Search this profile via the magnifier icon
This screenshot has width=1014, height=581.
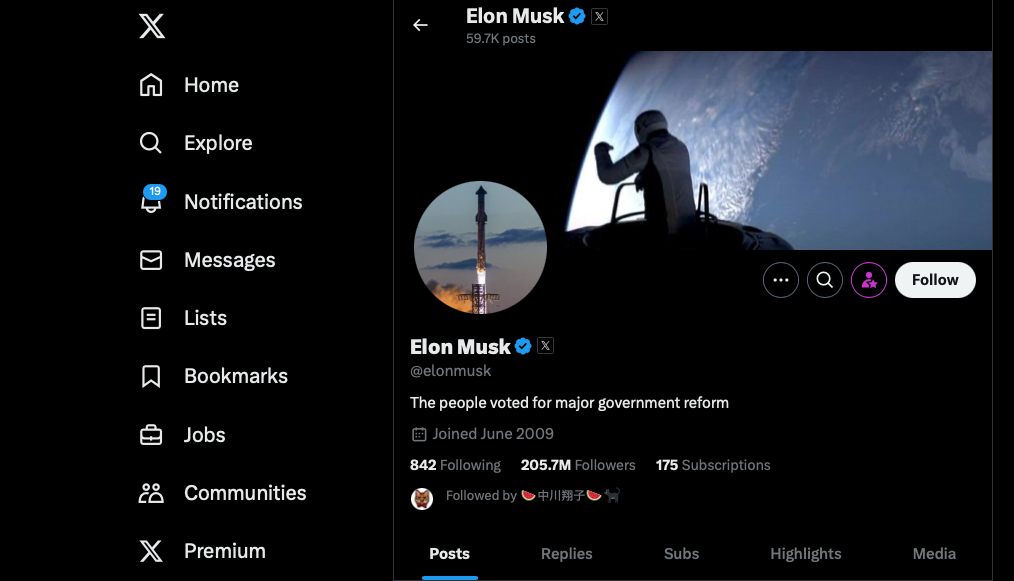(825, 280)
